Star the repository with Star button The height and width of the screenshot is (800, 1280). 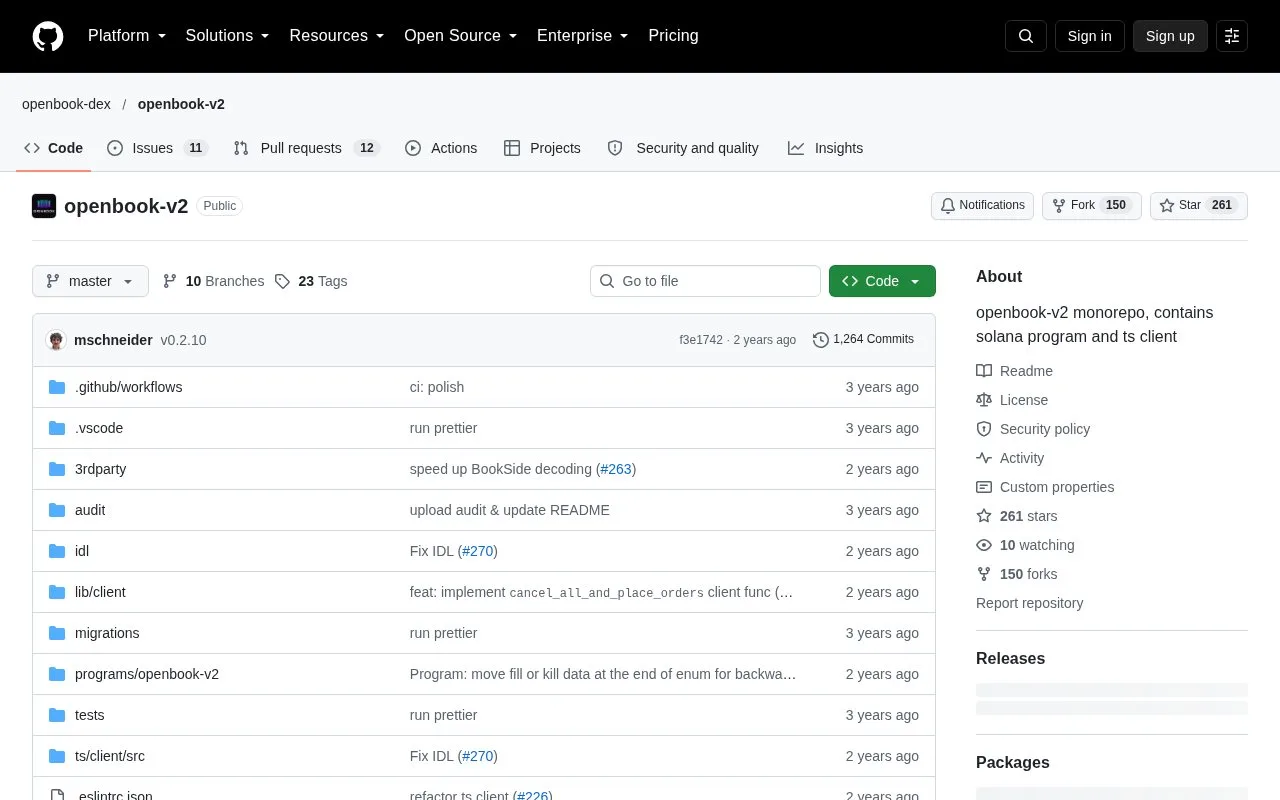coord(1199,205)
